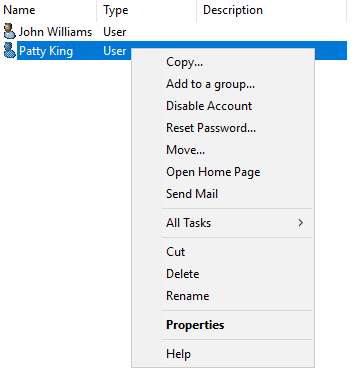Click the User type of Patty King
This screenshot has height=387, width=360.
(115, 51)
